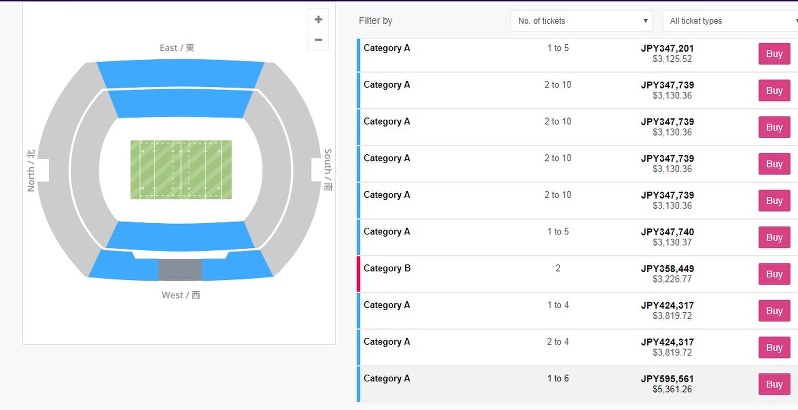Select the left lower West corner section
Viewport: 798px width, 410px height.
[x=124, y=267]
